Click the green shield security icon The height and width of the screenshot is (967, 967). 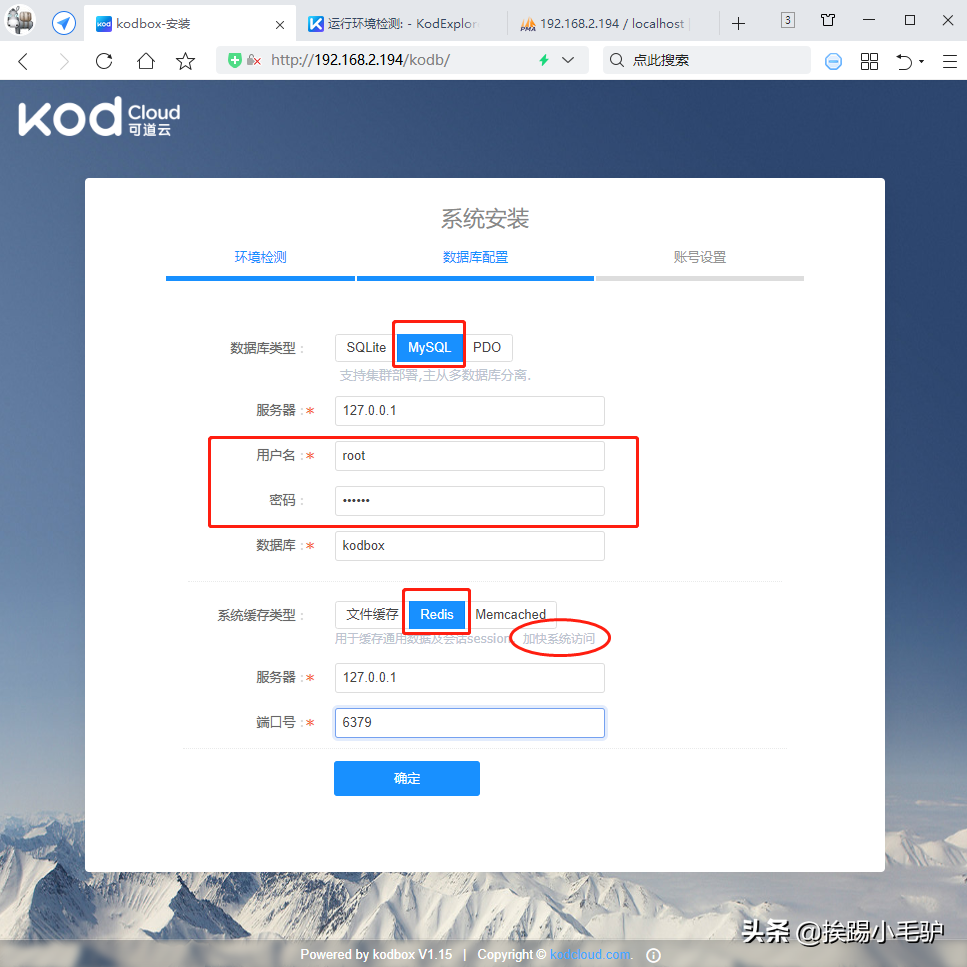234,60
